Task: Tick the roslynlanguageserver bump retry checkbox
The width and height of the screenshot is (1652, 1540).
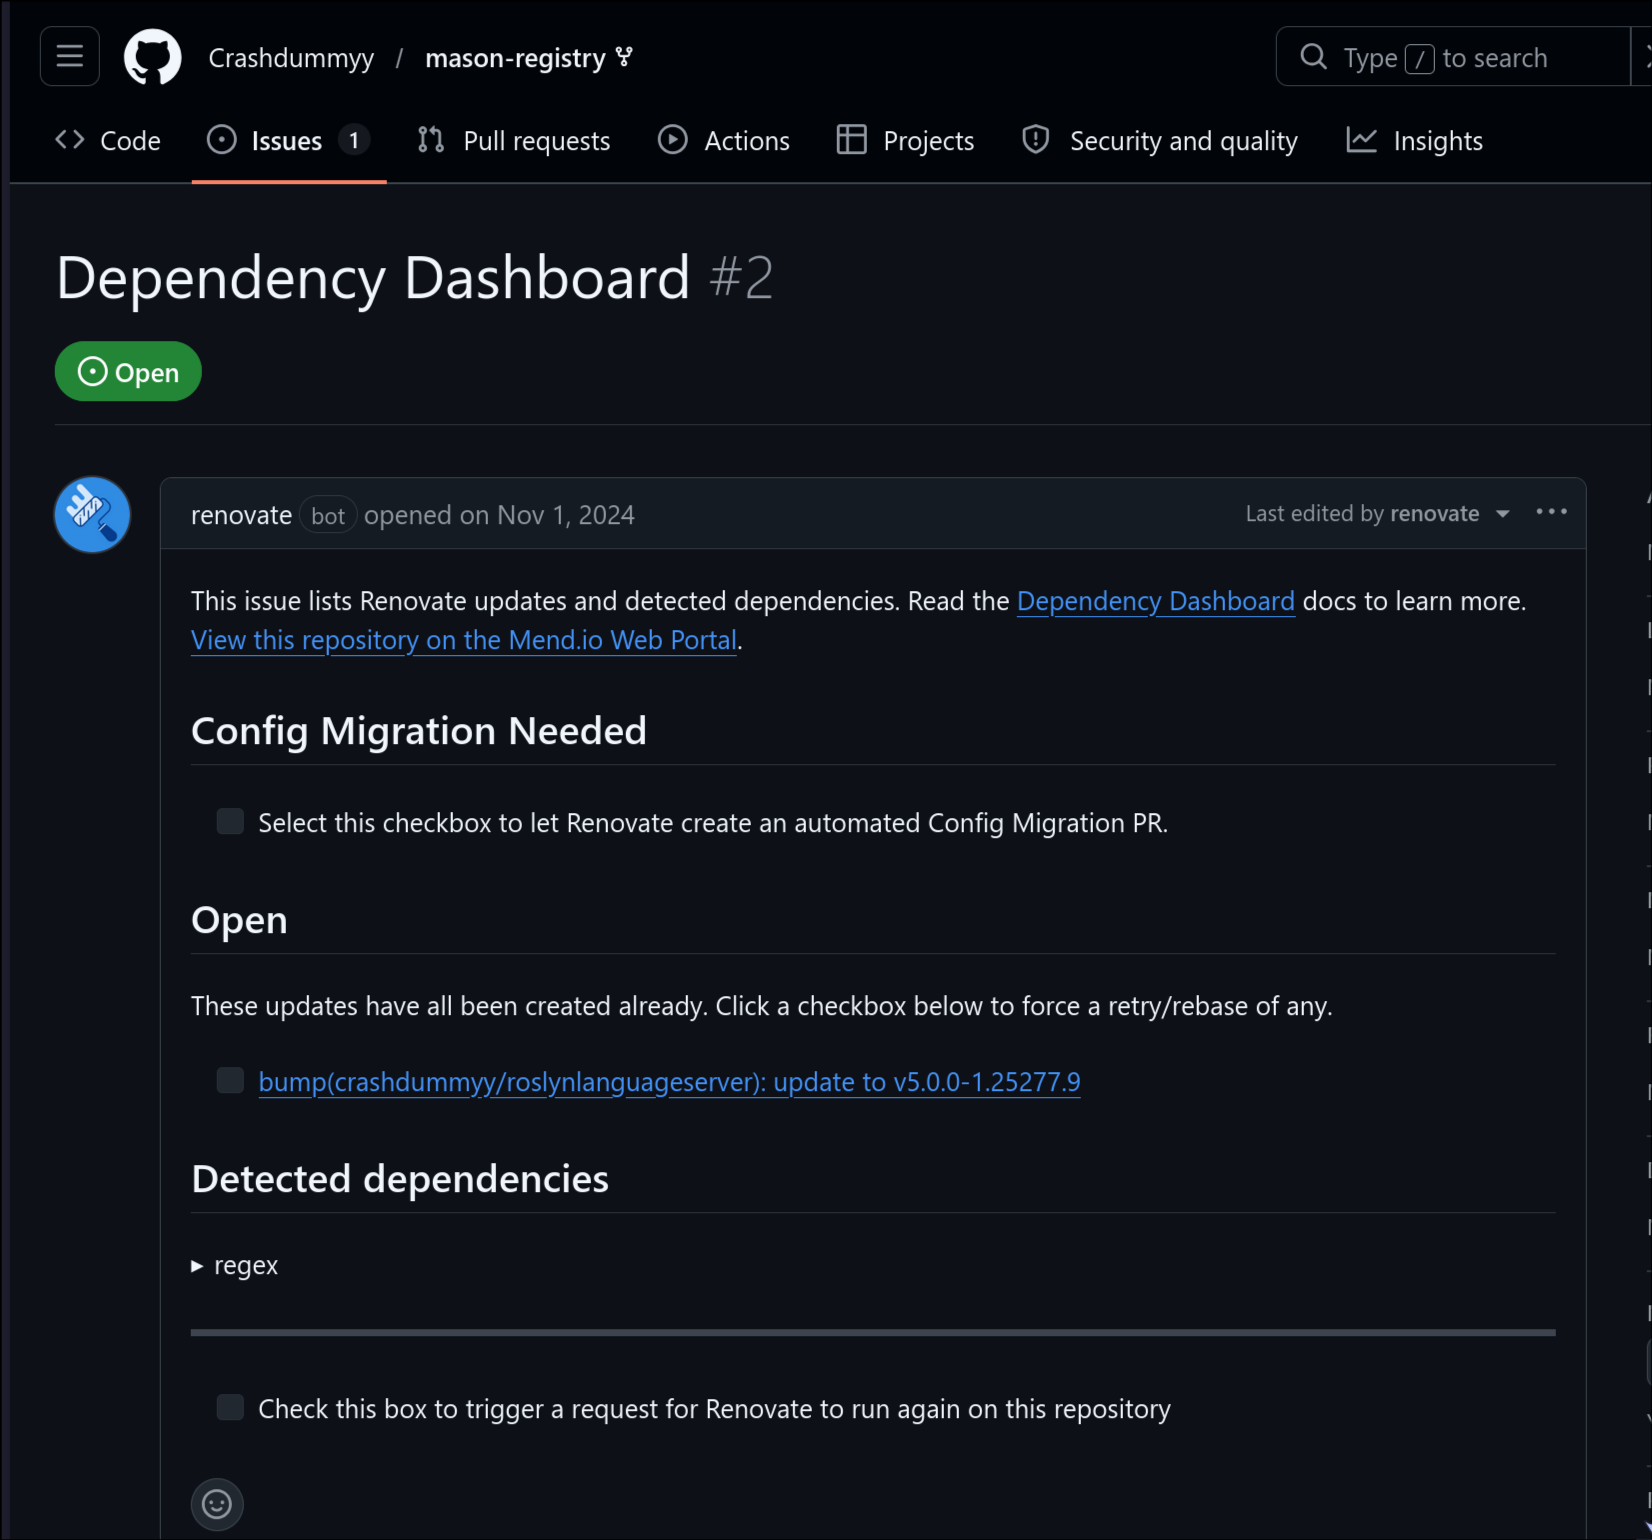Action: tap(230, 1081)
